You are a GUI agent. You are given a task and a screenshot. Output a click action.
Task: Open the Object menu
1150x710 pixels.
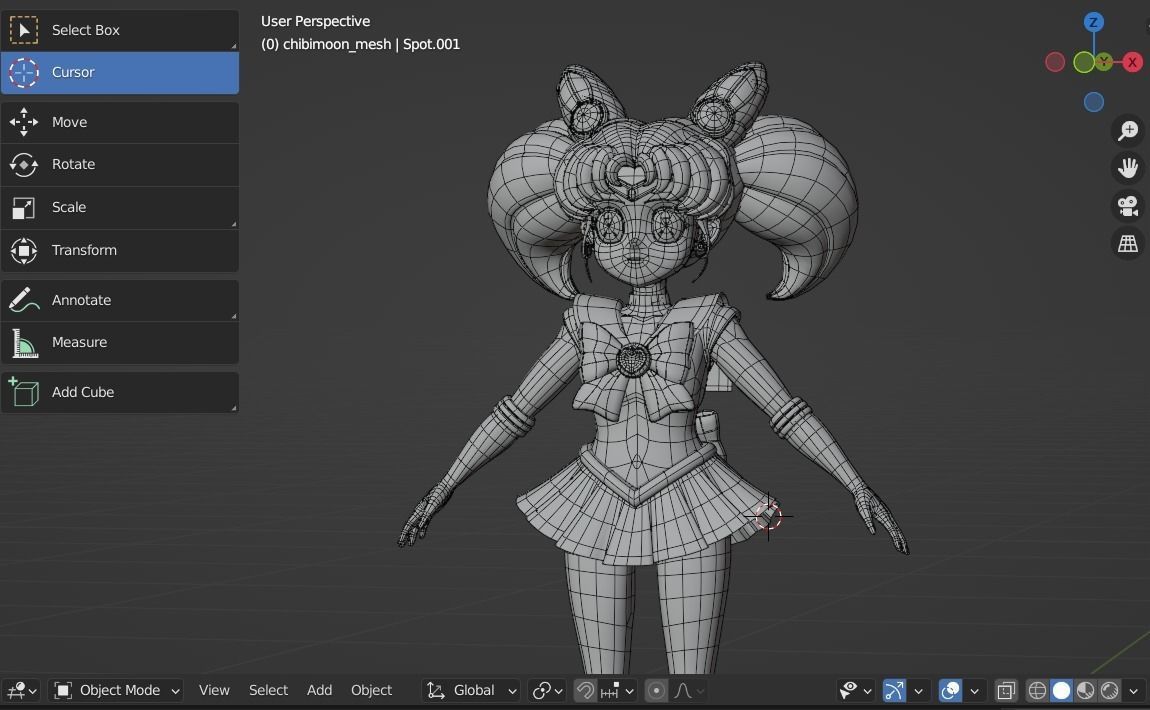point(371,690)
